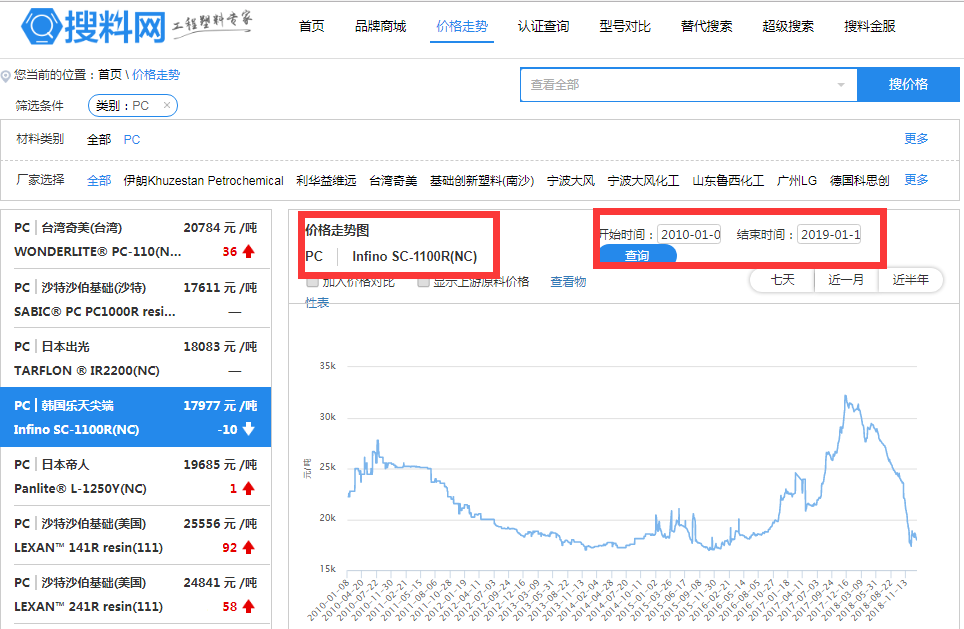This screenshot has width=964, height=629.
Task: Remove the 类别：PC filter tag
Action: coord(166,105)
